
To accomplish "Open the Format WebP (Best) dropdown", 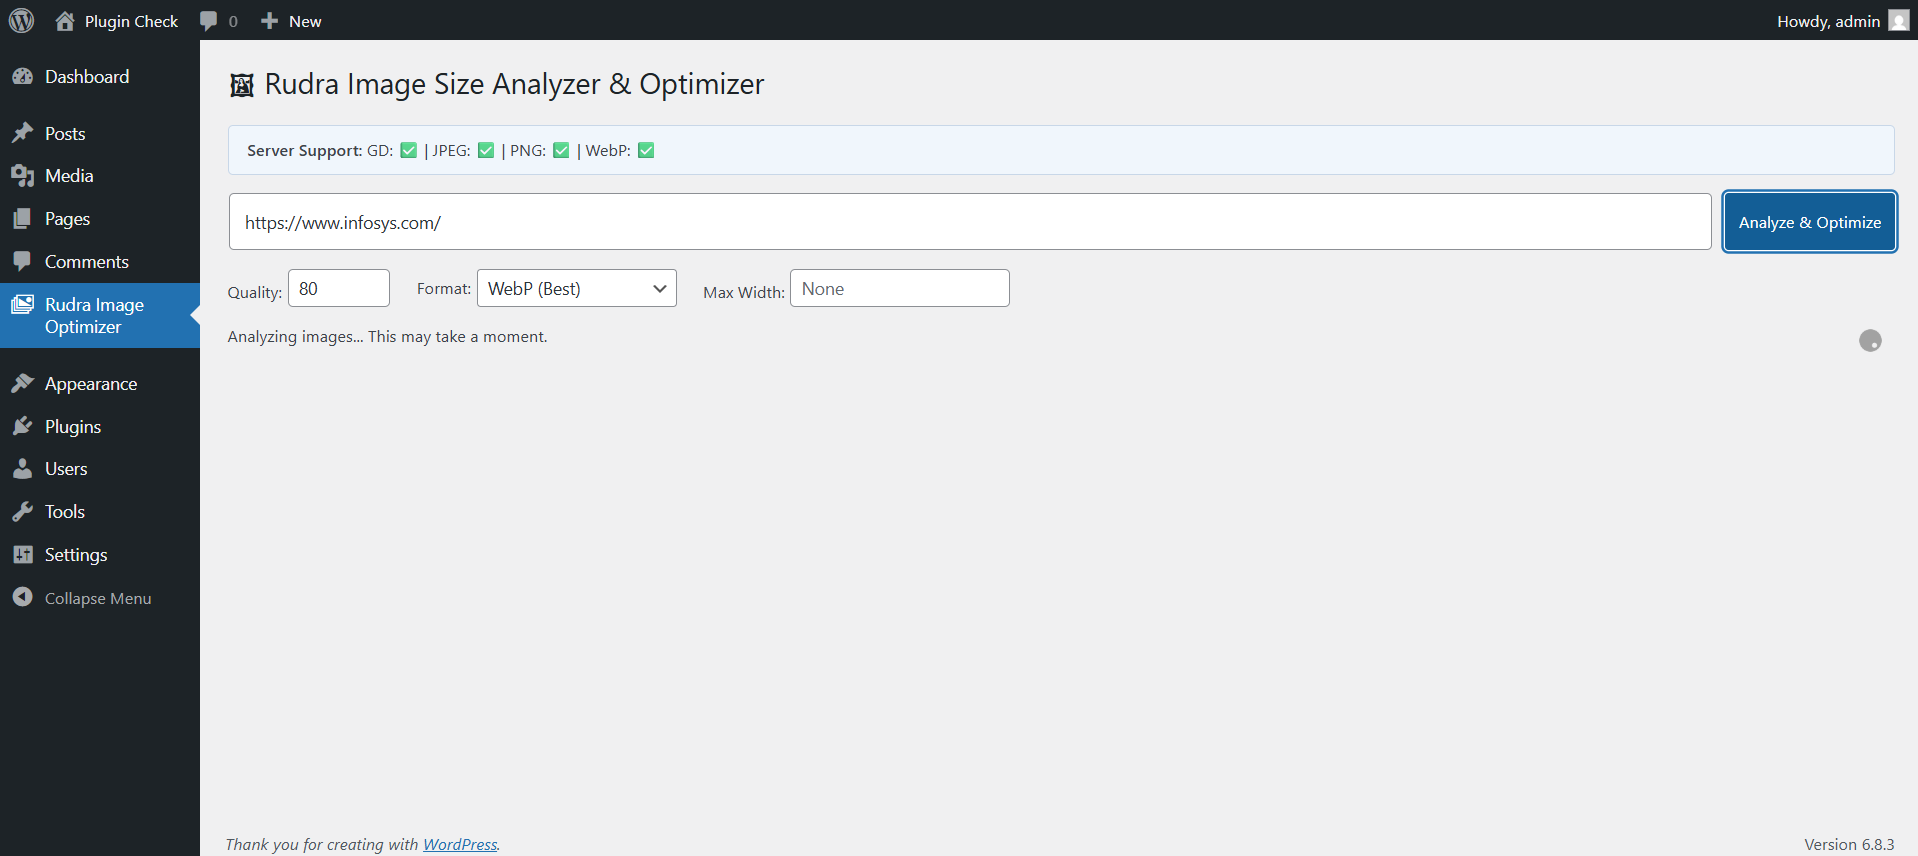I will coord(576,289).
